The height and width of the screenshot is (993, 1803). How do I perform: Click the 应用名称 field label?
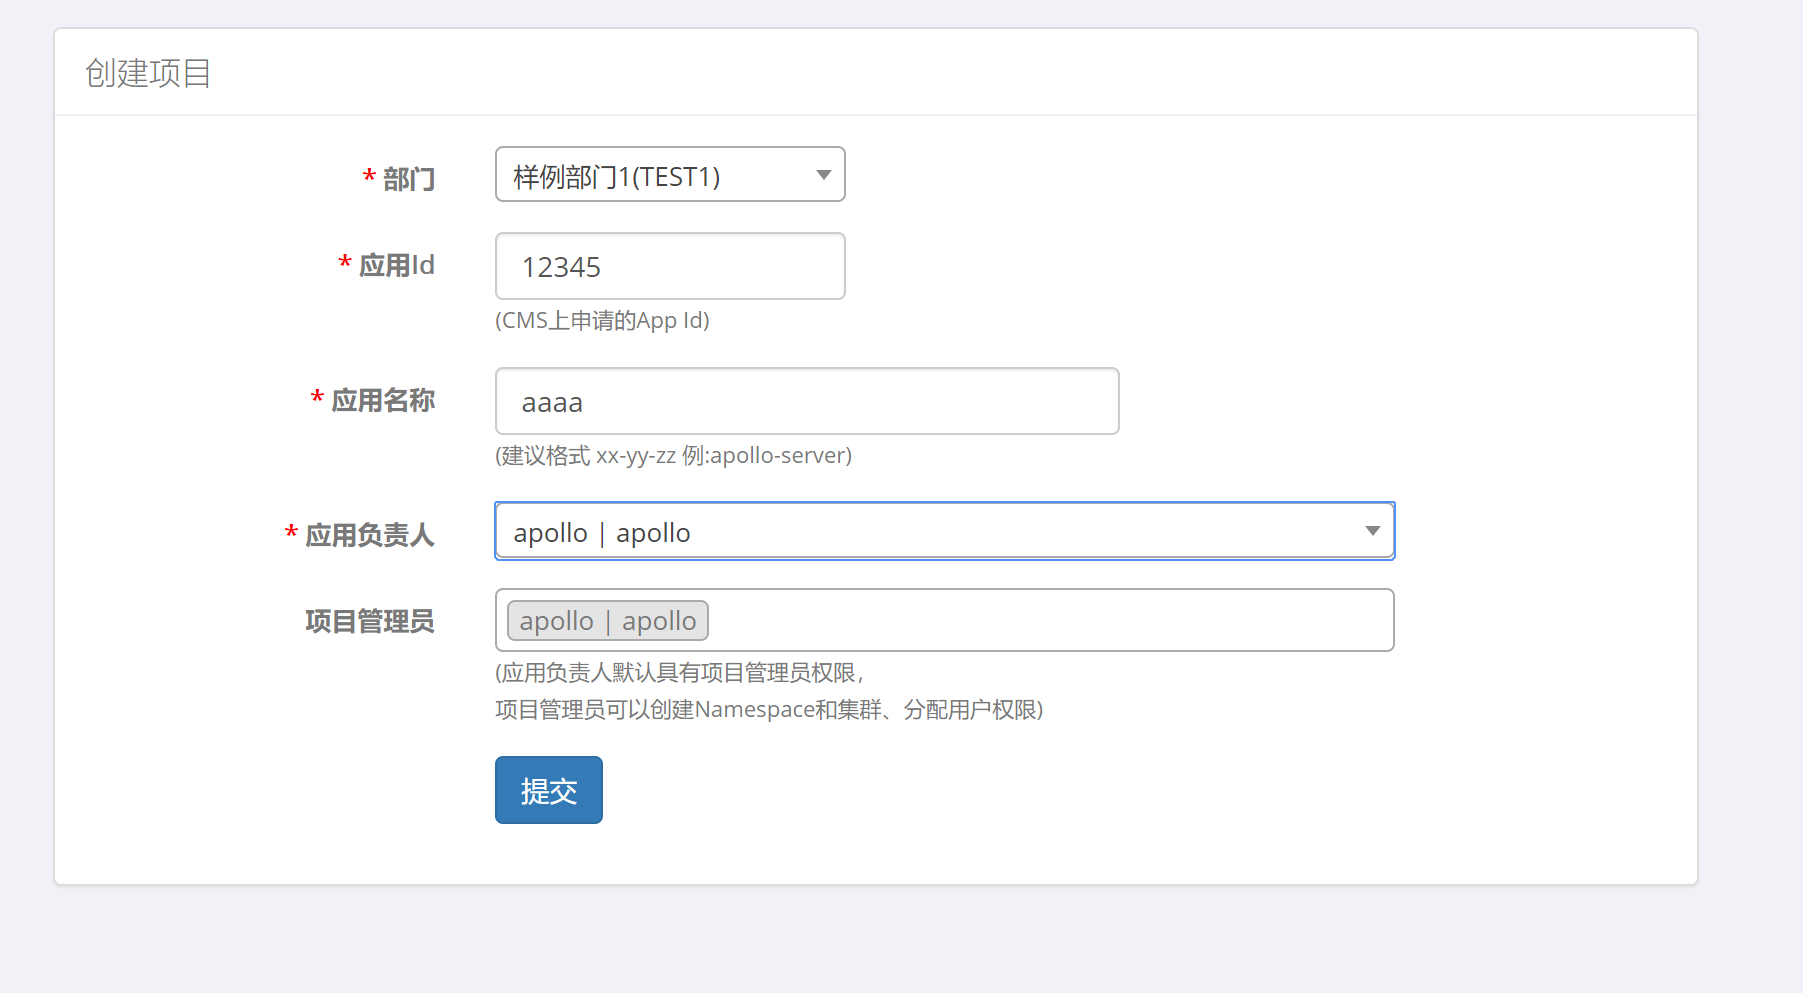383,400
